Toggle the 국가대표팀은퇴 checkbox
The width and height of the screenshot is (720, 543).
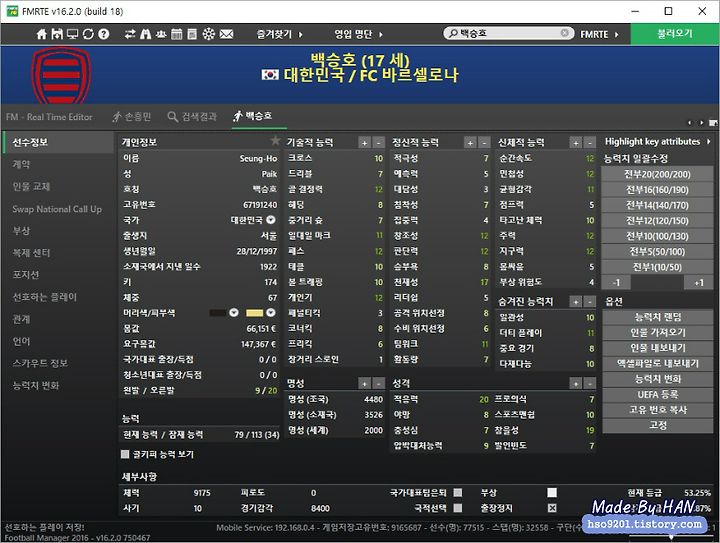(x=458, y=493)
